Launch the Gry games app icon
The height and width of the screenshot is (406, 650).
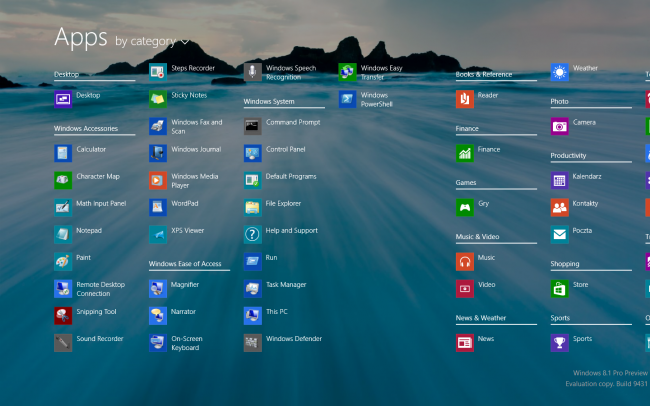(x=465, y=207)
